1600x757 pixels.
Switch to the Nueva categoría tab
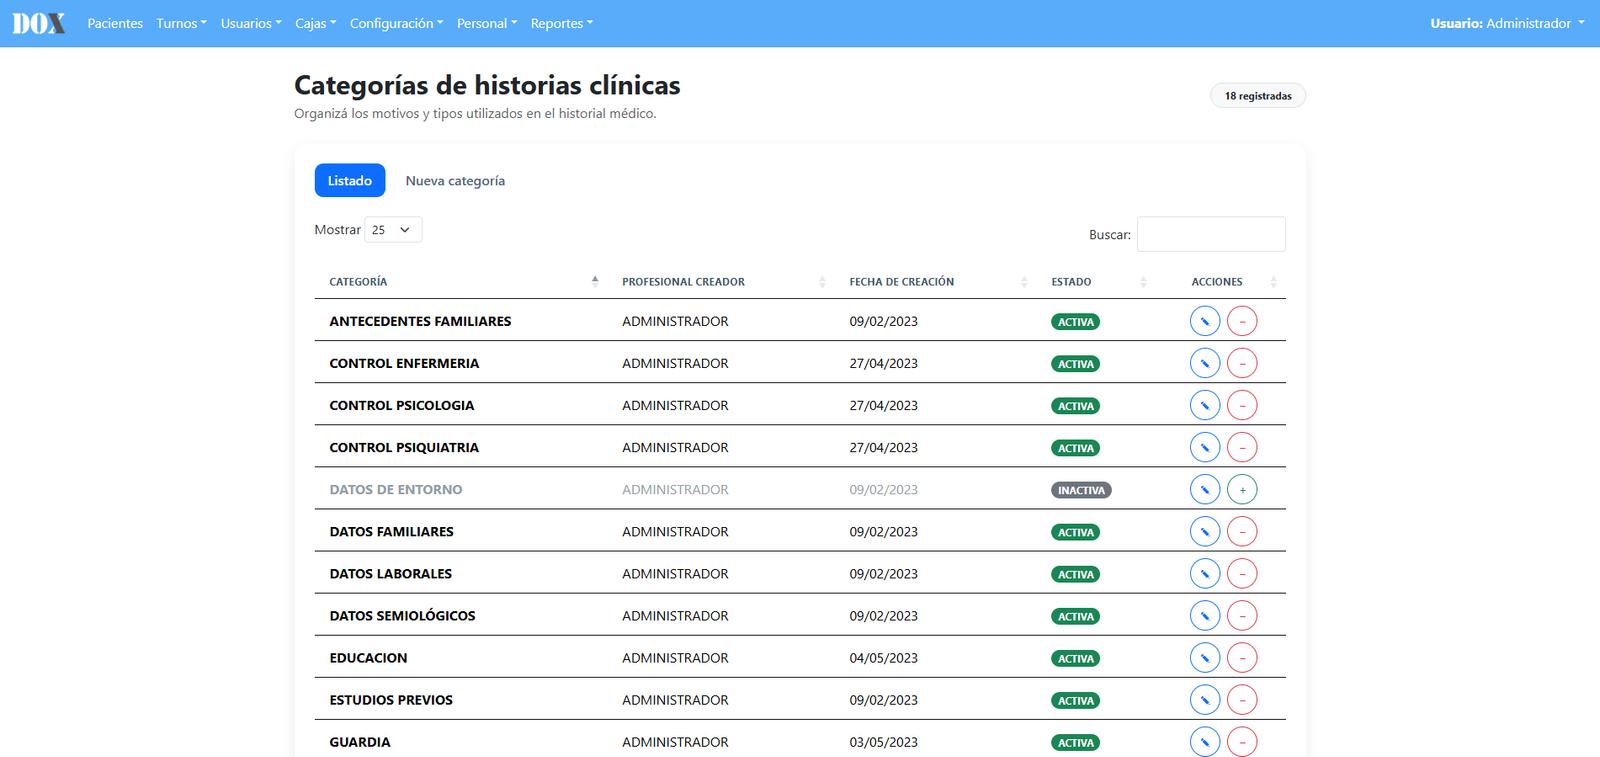455,181
